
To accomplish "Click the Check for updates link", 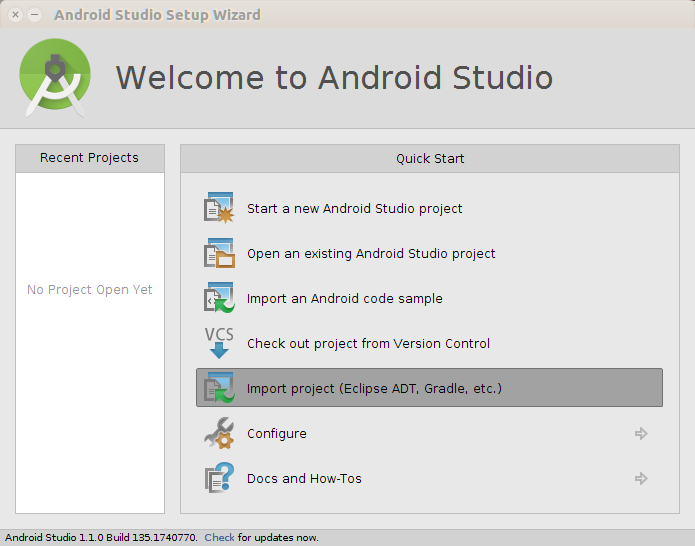I will (x=219, y=537).
